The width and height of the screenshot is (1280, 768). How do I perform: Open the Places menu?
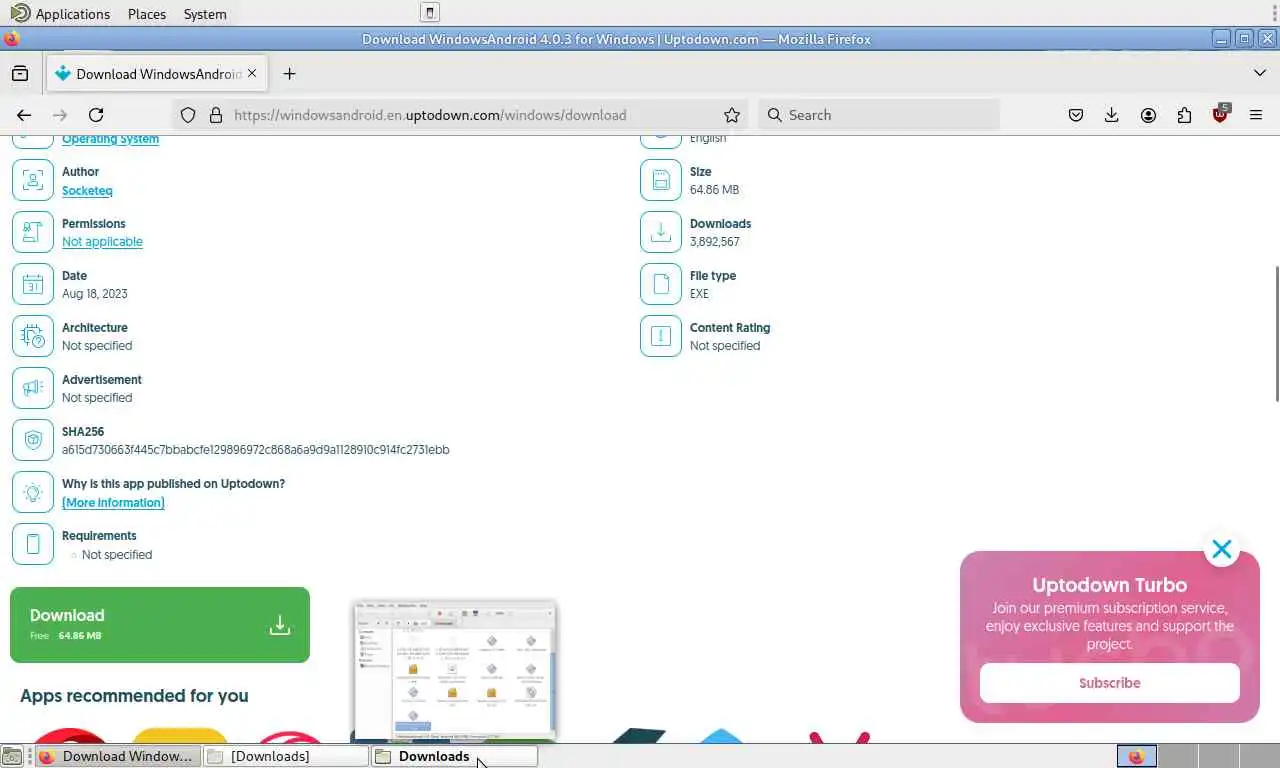coord(147,14)
